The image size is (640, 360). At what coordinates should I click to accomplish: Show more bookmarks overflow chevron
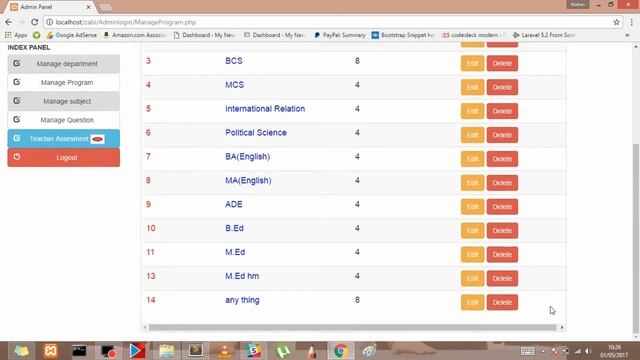click(x=627, y=35)
